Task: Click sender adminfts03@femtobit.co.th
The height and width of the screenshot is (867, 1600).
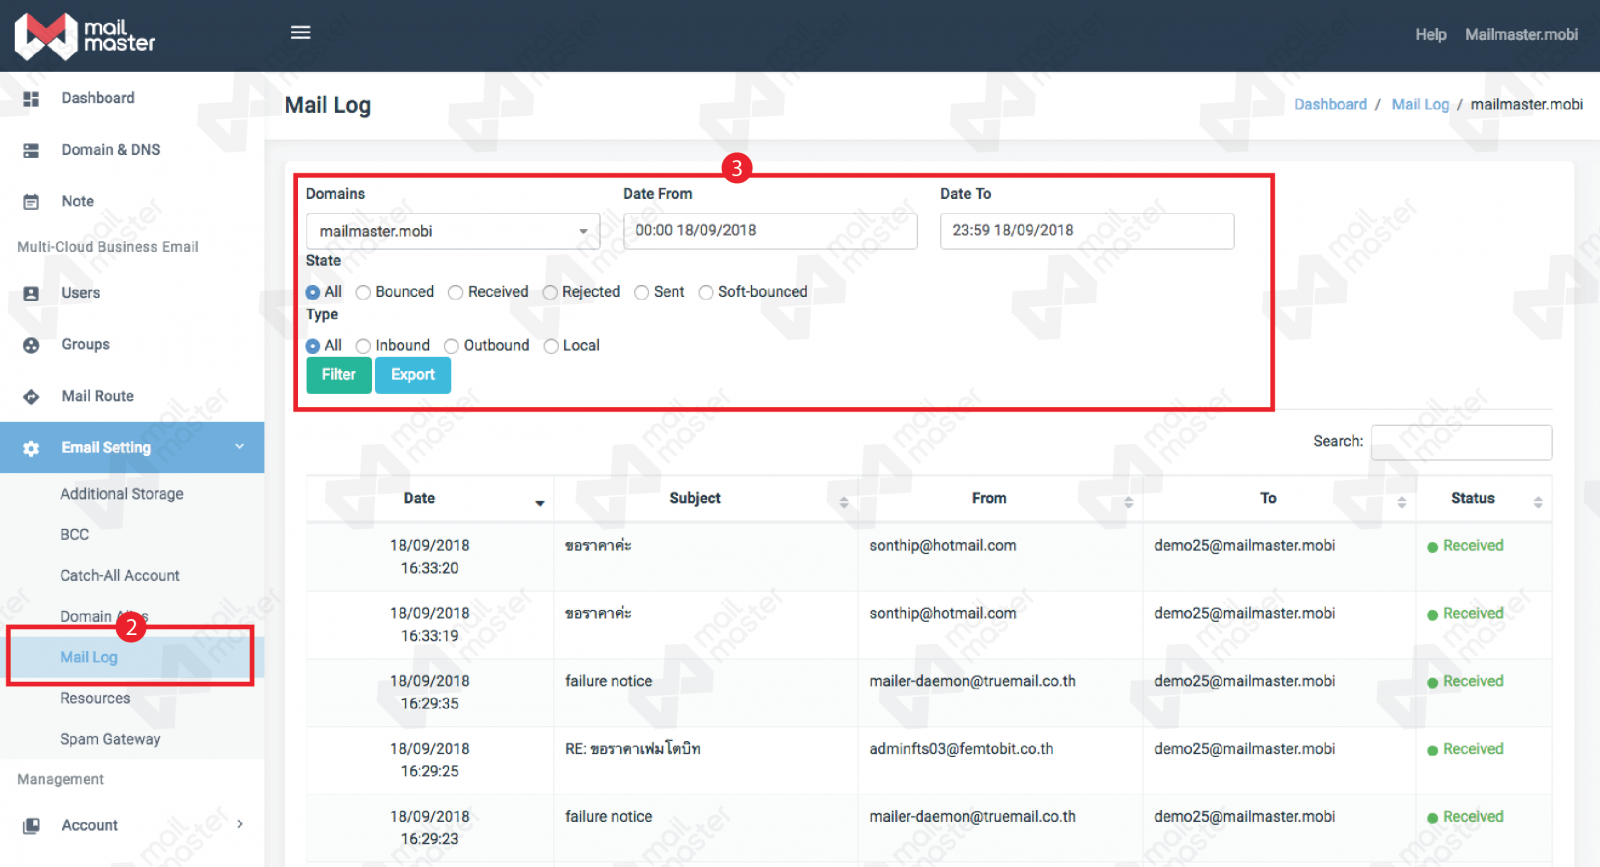Action: pos(961,749)
